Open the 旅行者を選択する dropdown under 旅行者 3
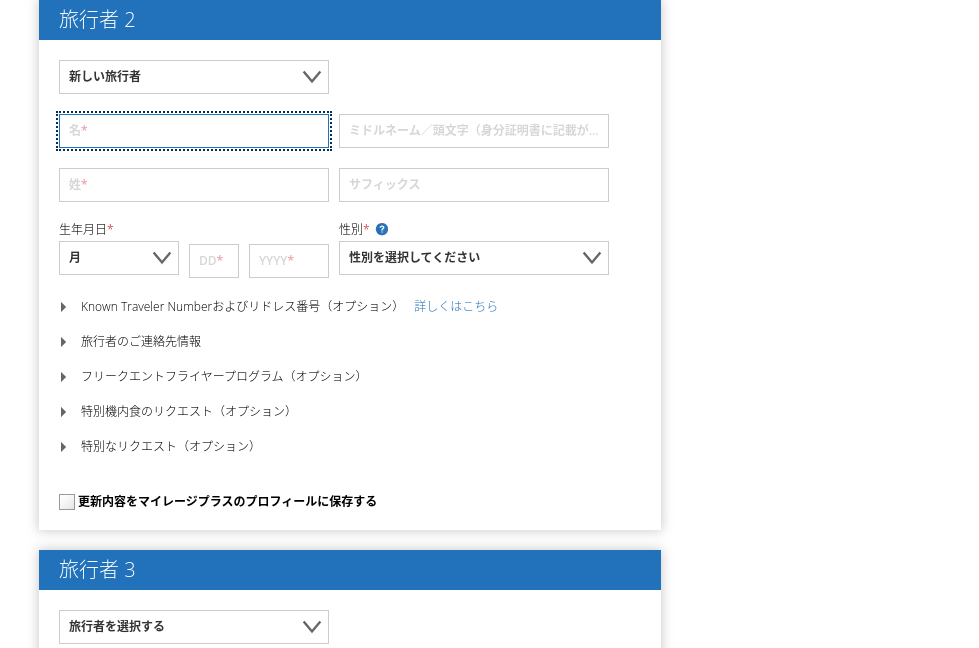The image size is (979, 648). pos(193,627)
